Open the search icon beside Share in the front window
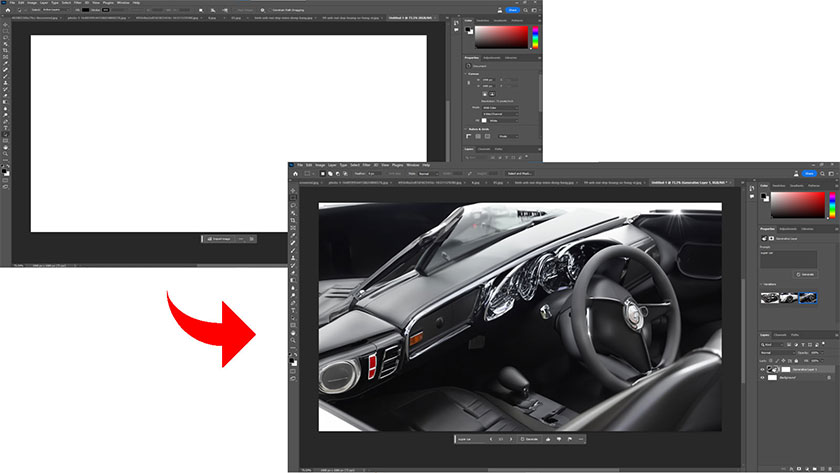This screenshot has width=840, height=473. click(822, 174)
